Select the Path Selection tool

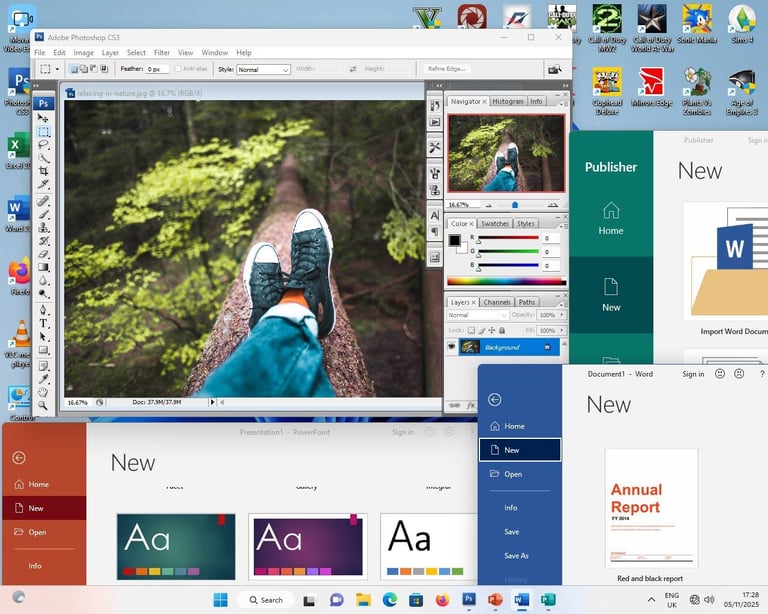pyautogui.click(x=43, y=336)
